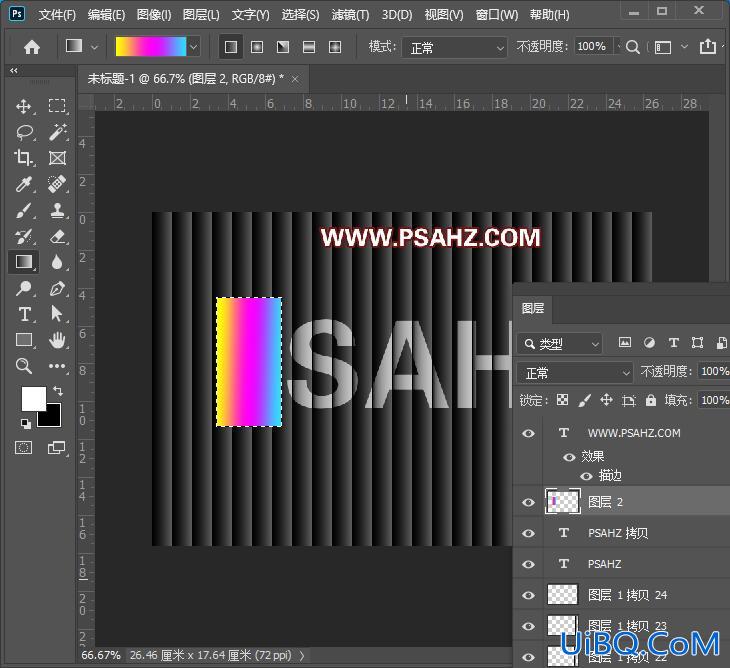
Task: Collapse the toolbox double-arrow
Action: 14,71
